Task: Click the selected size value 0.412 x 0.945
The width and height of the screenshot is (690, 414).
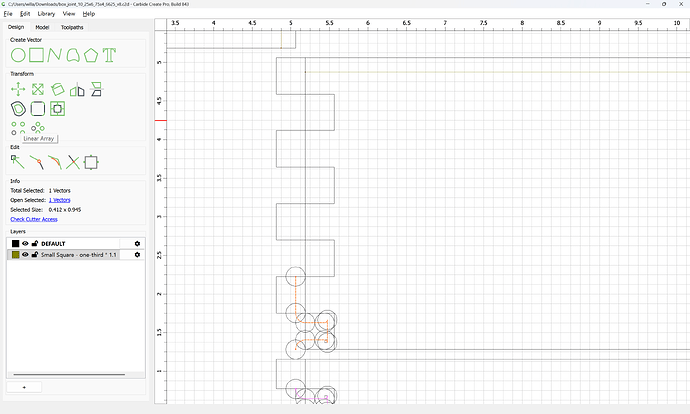Action: click(x=65, y=210)
